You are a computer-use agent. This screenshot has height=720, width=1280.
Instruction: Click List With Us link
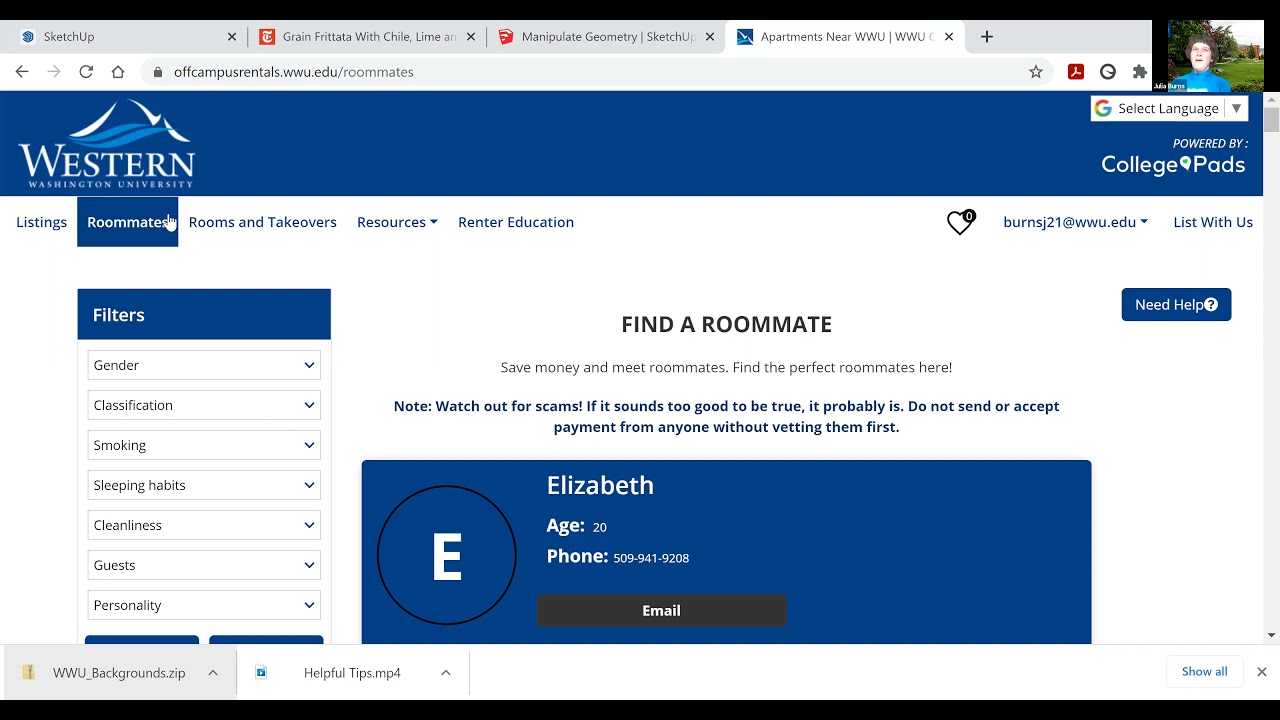(x=1213, y=222)
